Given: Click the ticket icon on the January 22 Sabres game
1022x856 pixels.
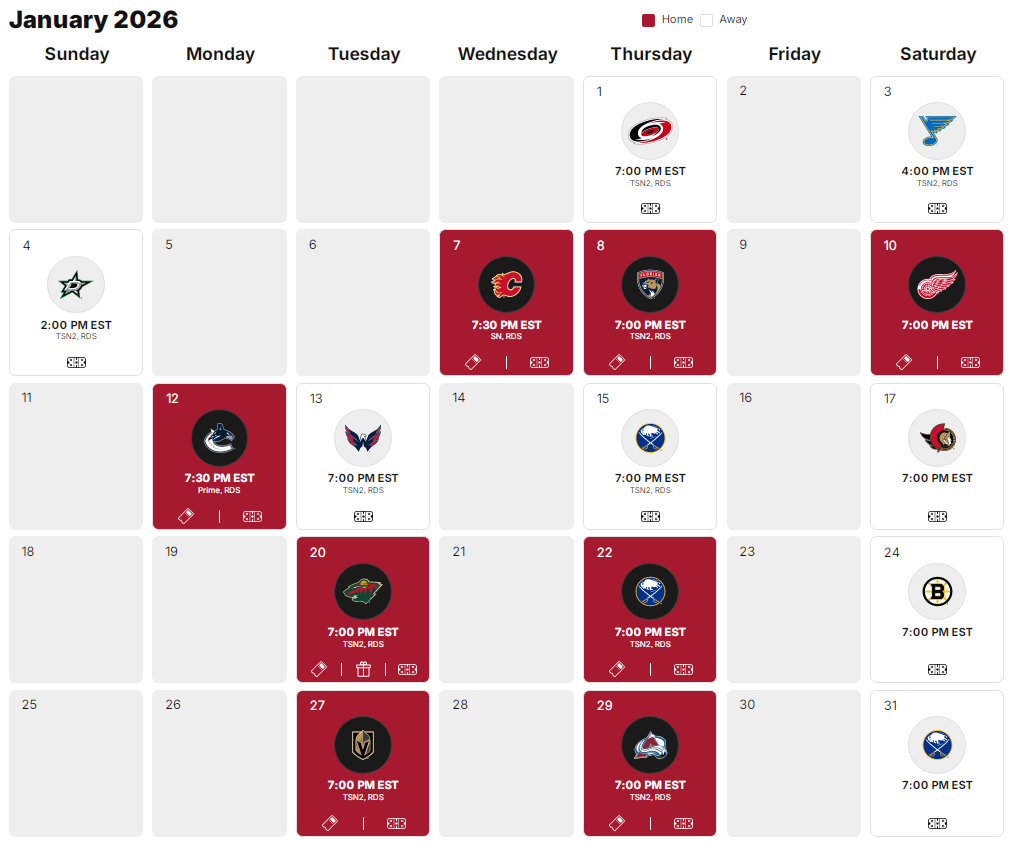Looking at the screenshot, I should click(x=616, y=669).
